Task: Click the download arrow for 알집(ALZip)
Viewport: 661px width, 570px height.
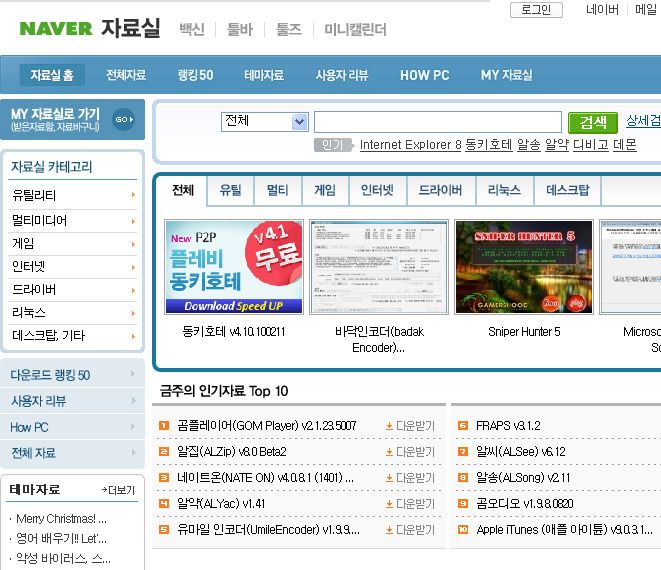Action: [x=389, y=452]
